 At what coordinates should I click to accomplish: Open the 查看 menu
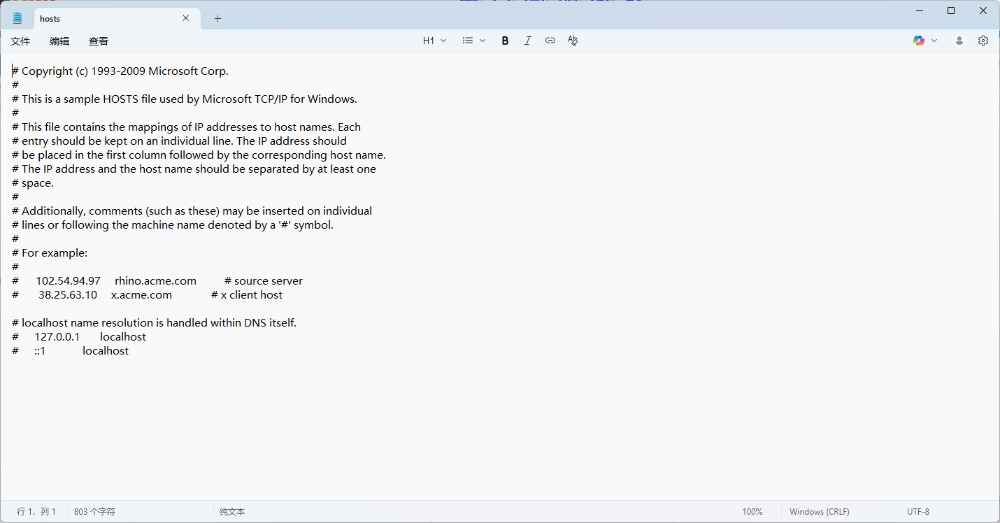click(x=98, y=41)
